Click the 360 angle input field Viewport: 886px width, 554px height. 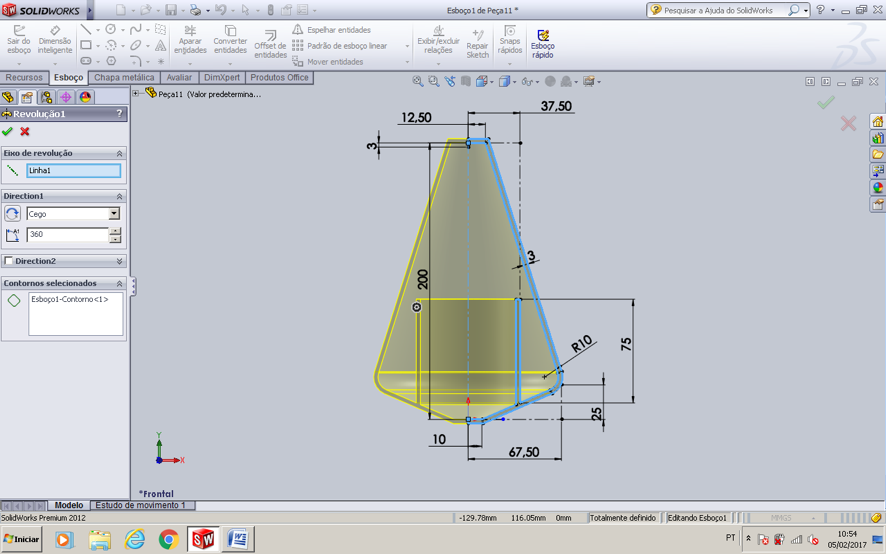click(67, 234)
